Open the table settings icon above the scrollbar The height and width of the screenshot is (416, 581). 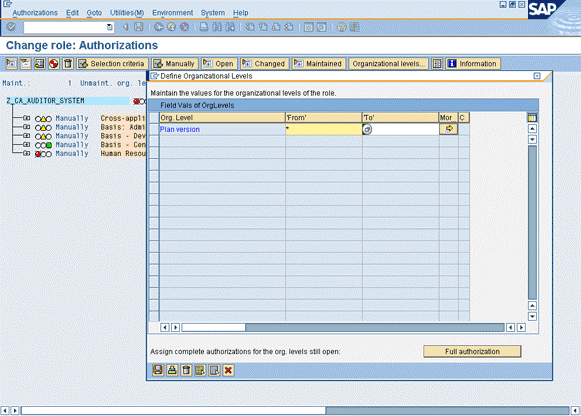[x=532, y=118]
